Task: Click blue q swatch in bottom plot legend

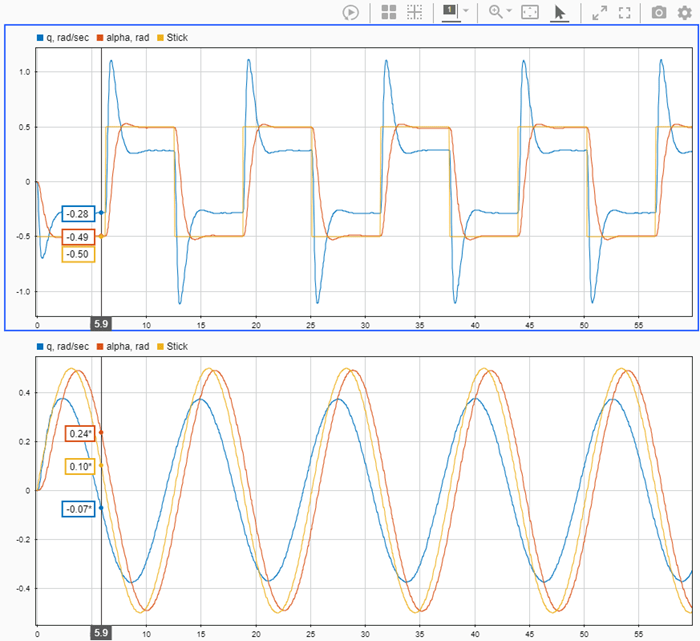Action: [x=40, y=347]
